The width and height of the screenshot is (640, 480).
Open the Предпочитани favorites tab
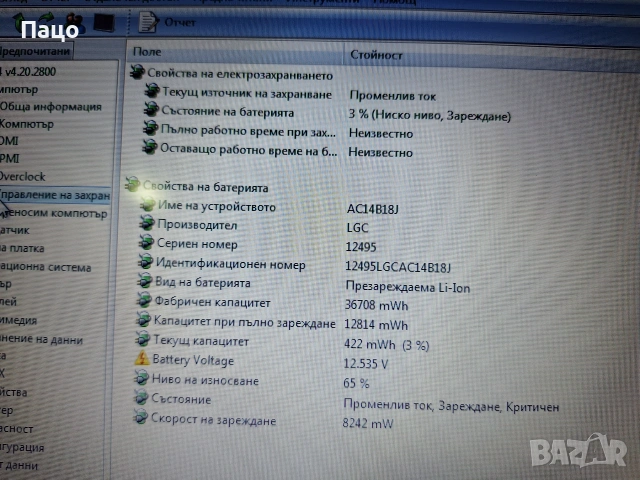pos(35,51)
